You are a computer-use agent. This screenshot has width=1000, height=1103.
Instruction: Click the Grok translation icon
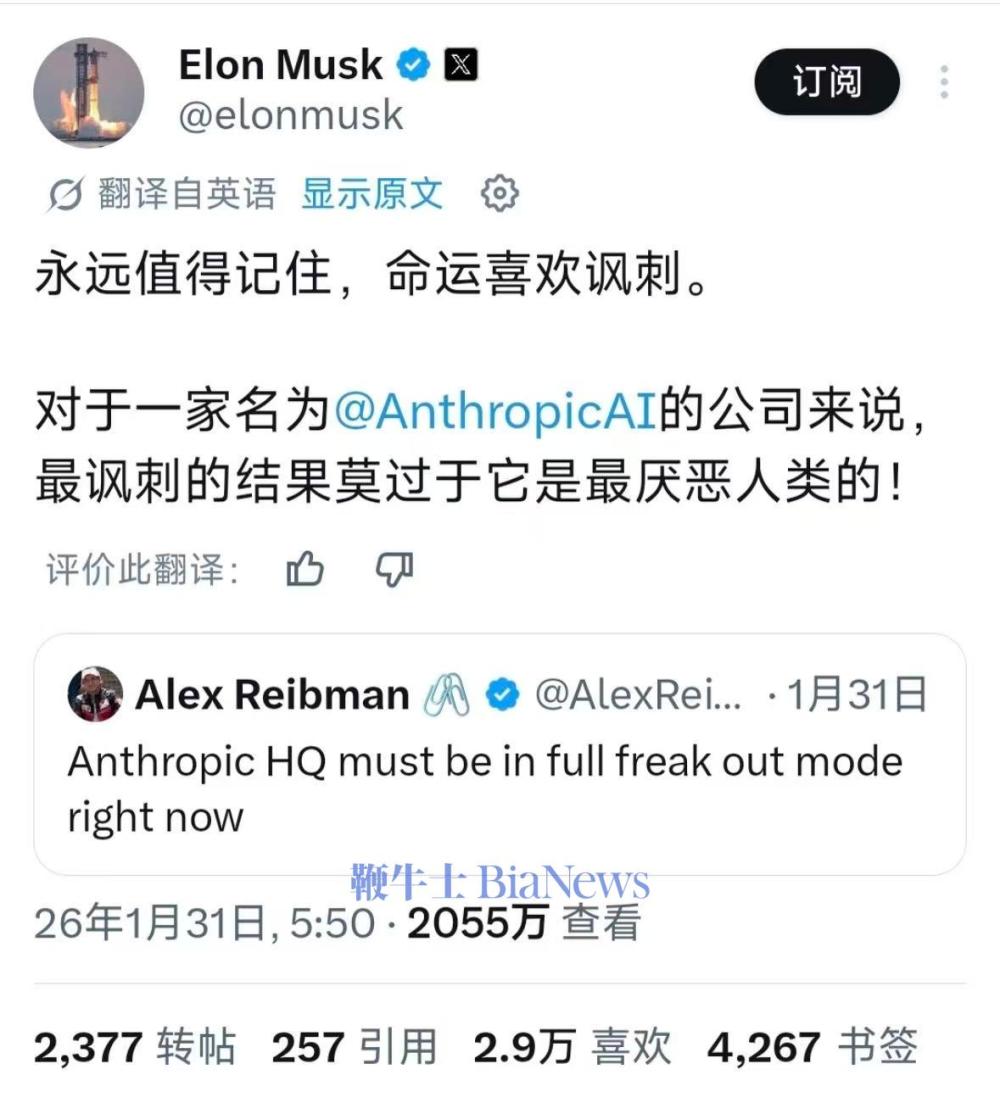(66, 194)
